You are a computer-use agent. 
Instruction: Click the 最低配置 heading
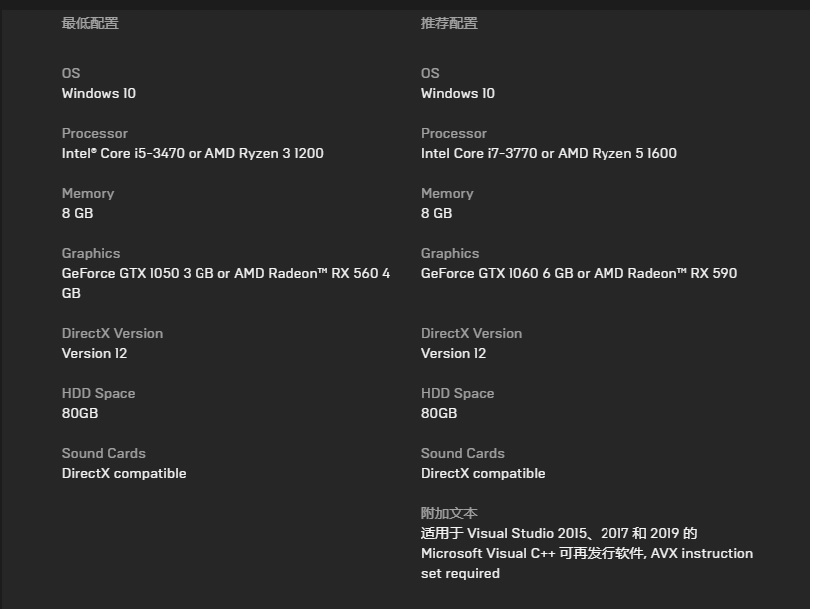coord(90,24)
